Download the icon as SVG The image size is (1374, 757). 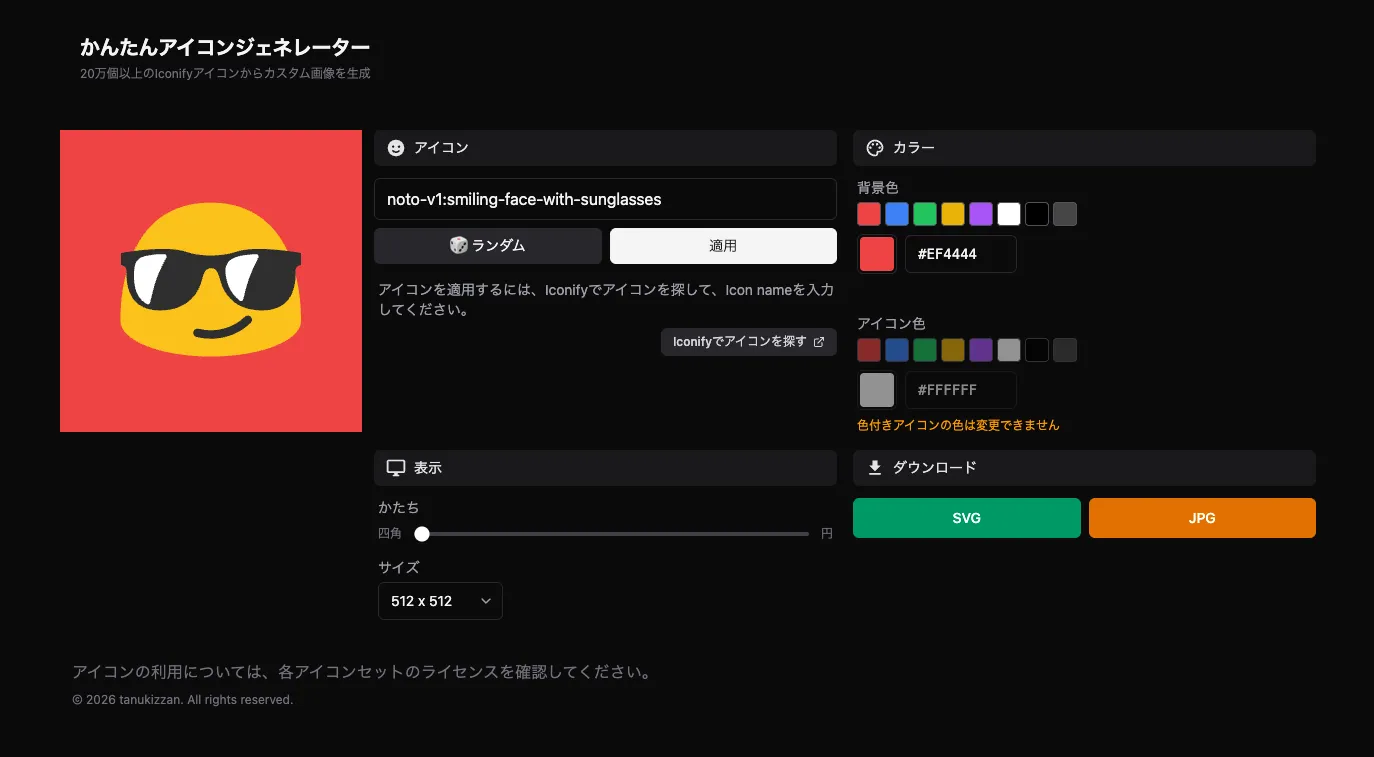pyautogui.click(x=966, y=518)
